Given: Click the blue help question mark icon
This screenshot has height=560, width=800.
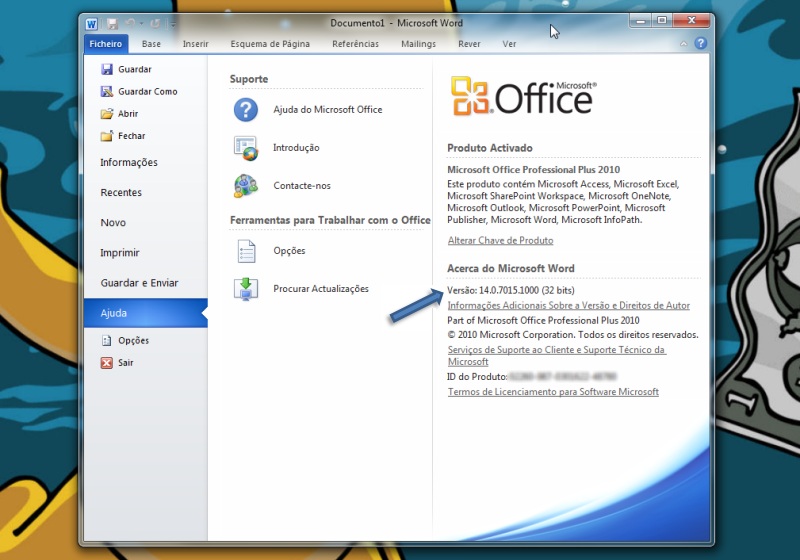Looking at the screenshot, I should point(700,44).
